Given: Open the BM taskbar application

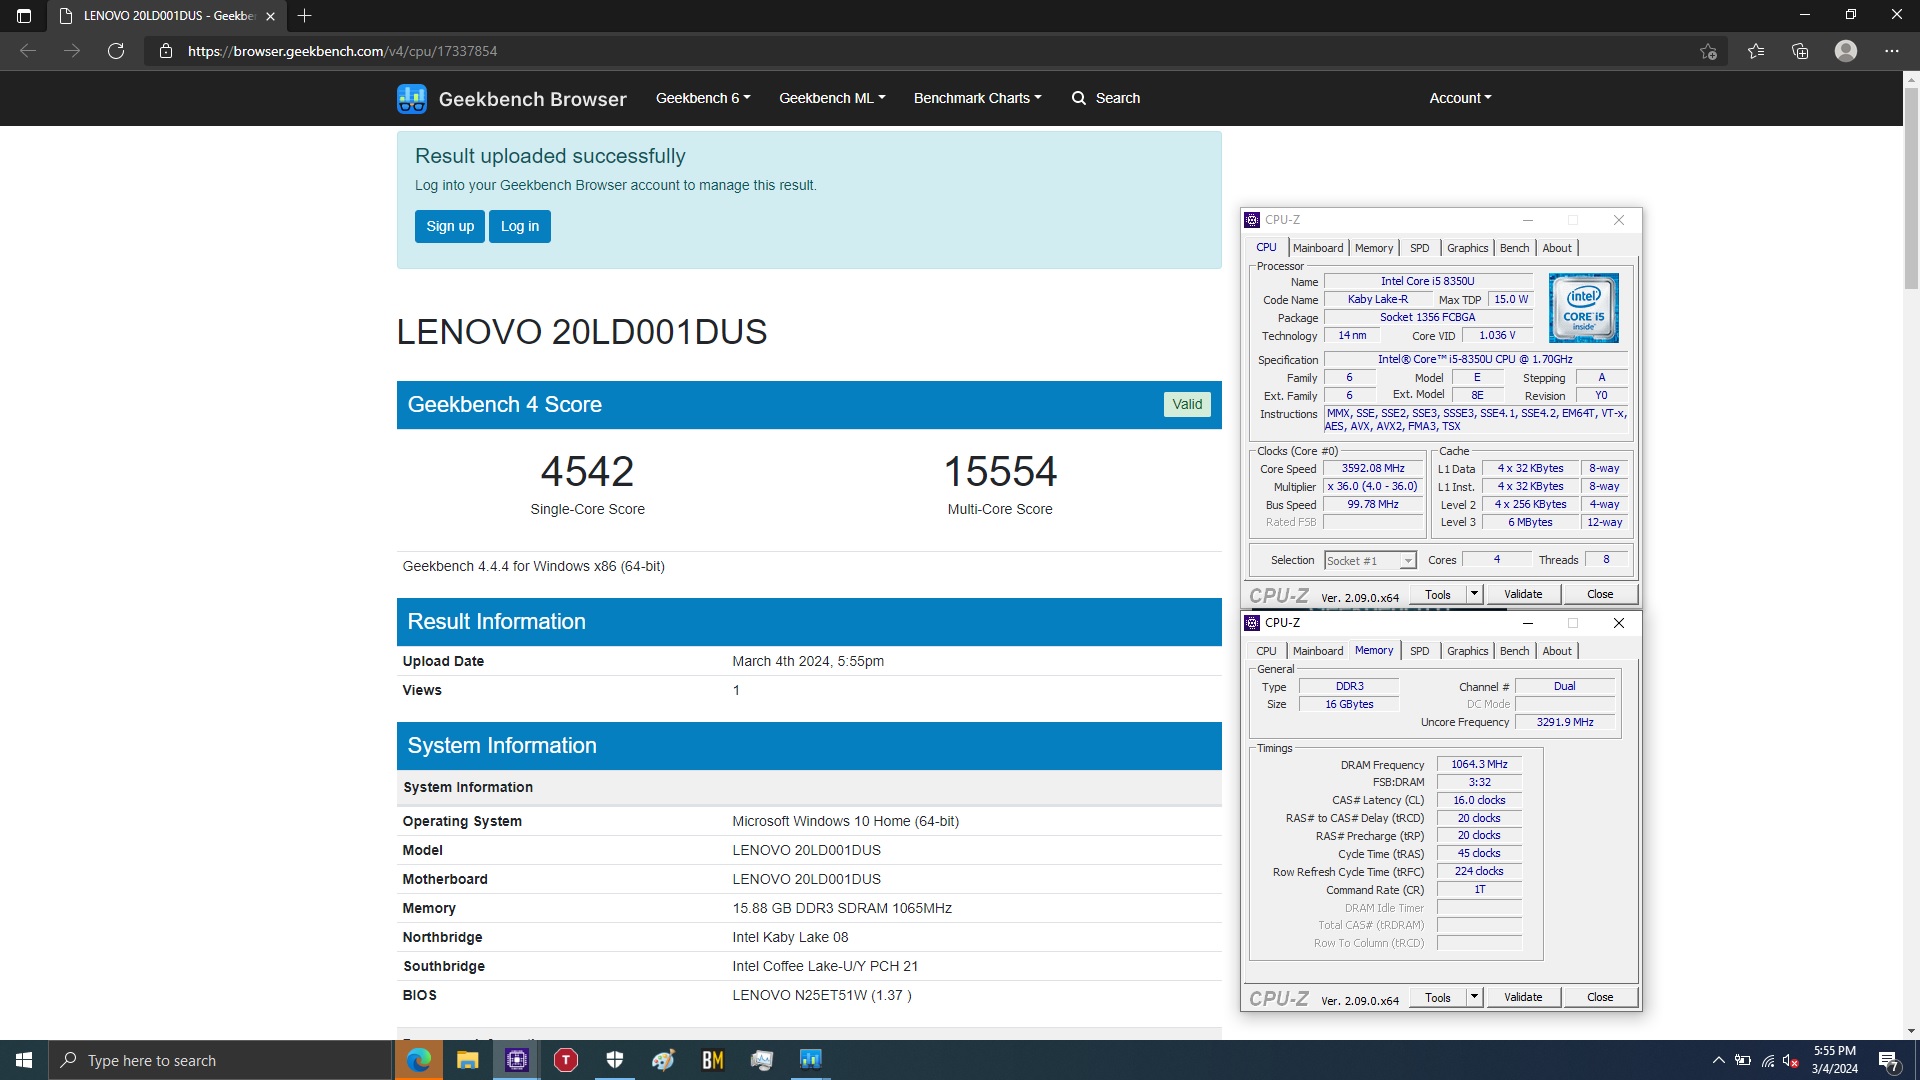Looking at the screenshot, I should coord(713,1060).
